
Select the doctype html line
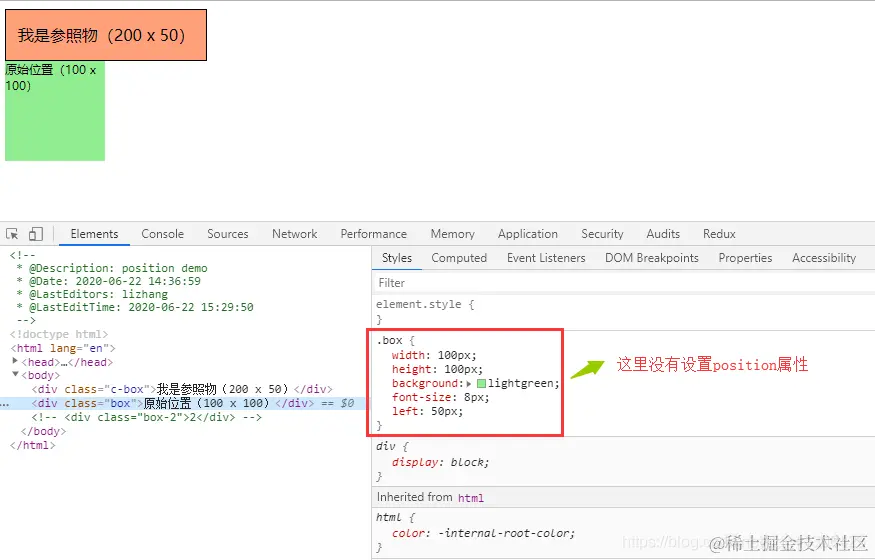point(59,334)
